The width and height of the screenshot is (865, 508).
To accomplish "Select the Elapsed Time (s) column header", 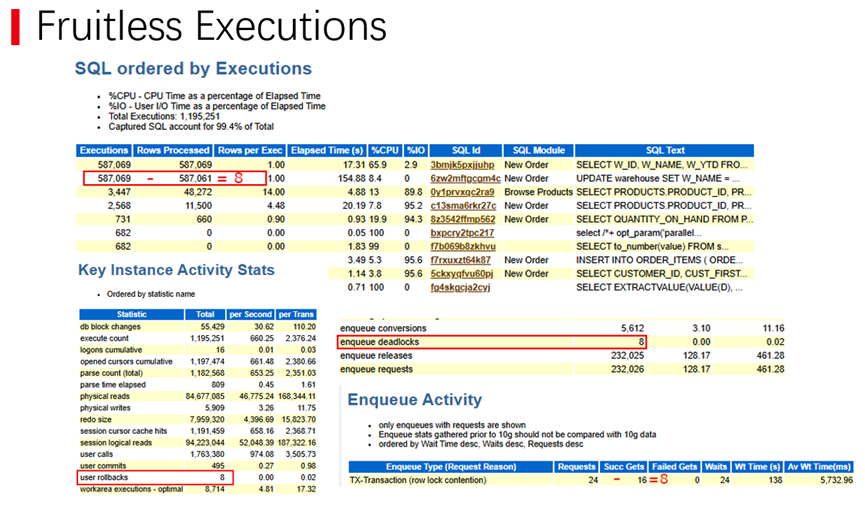I will (x=327, y=151).
